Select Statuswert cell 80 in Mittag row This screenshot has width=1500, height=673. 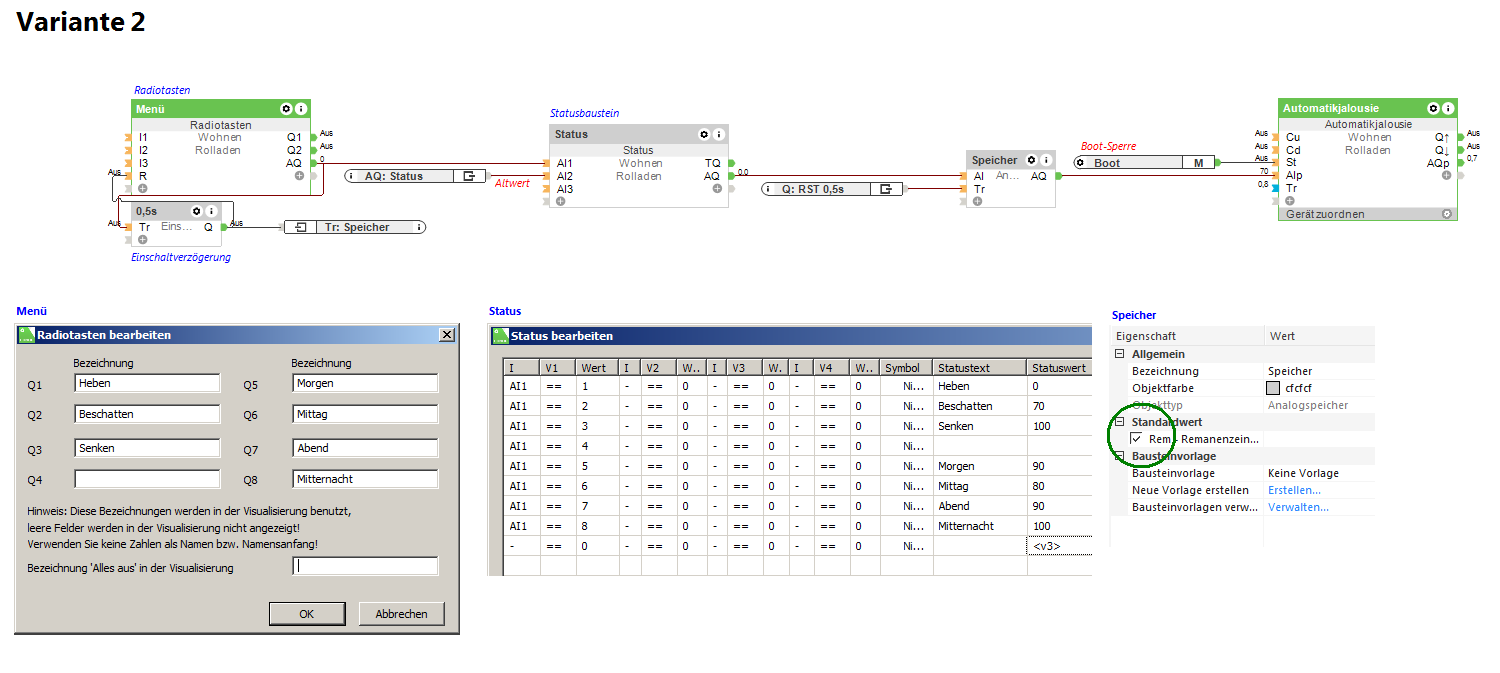click(x=1059, y=486)
